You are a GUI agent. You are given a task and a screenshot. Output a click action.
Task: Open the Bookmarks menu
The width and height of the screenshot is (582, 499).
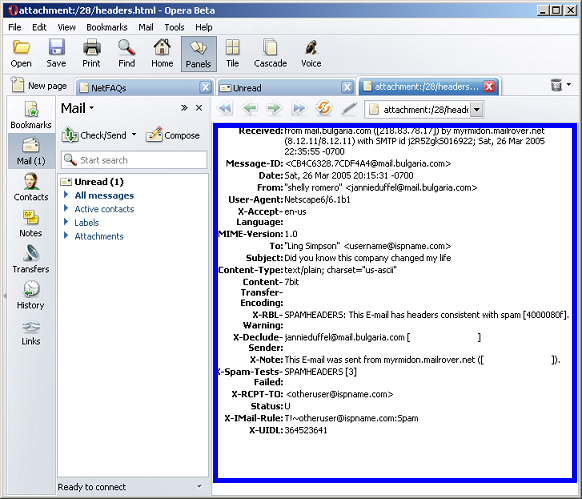point(107,27)
